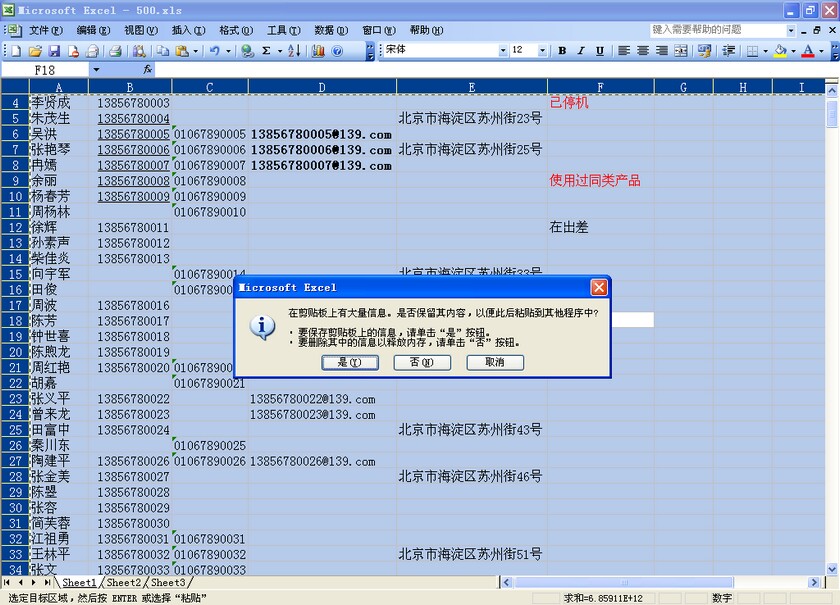Apply the Currency Style icon
This screenshot has height=605, width=840.
pyautogui.click(x=704, y=51)
